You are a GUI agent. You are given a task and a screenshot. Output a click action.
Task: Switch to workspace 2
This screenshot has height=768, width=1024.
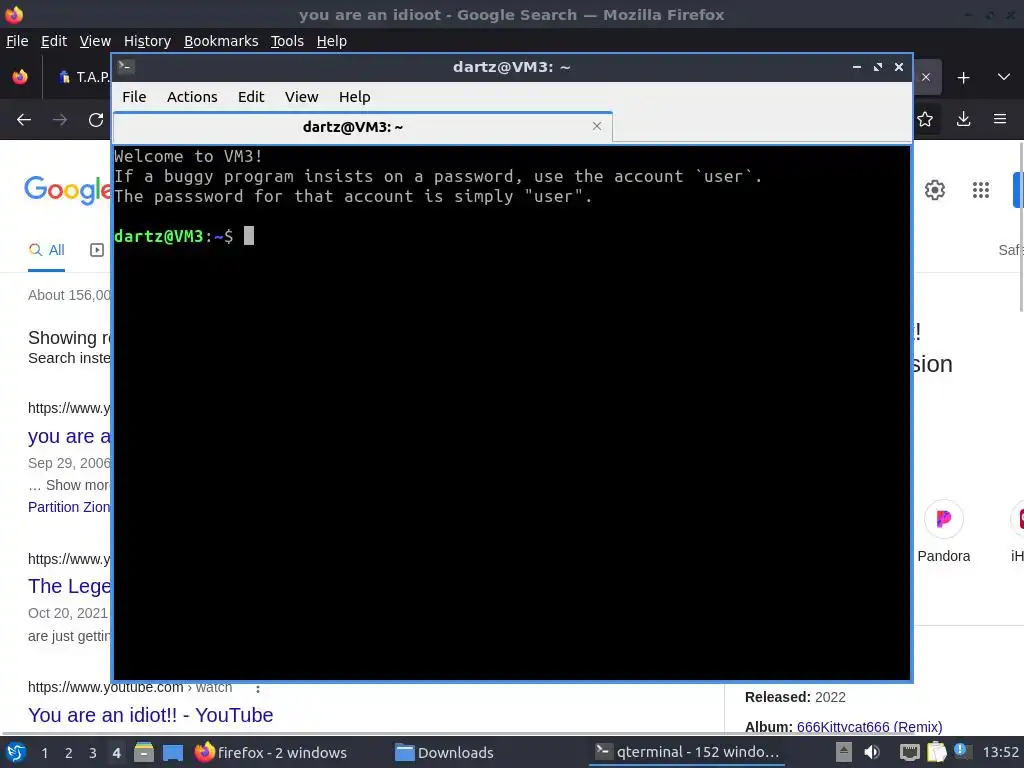(x=69, y=753)
